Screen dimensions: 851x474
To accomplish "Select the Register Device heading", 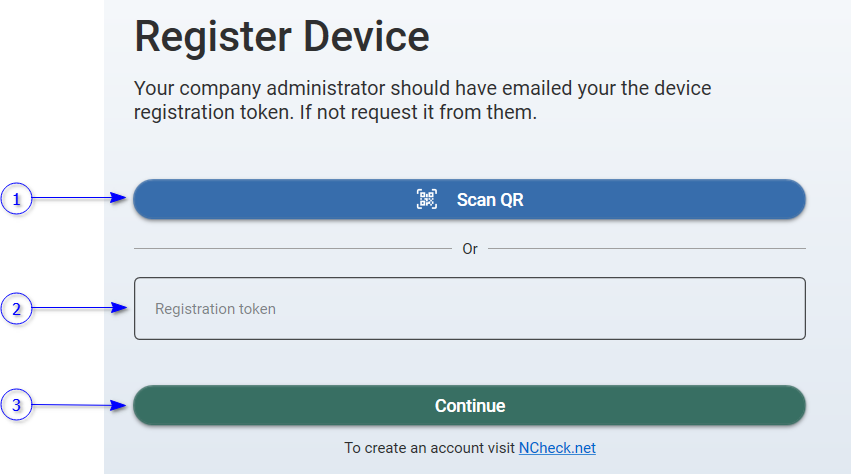I will pos(282,37).
